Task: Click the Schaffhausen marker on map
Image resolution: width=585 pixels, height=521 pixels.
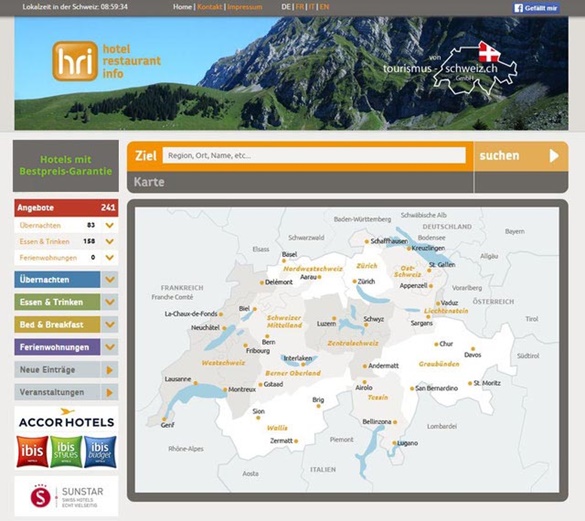Action: pos(367,241)
